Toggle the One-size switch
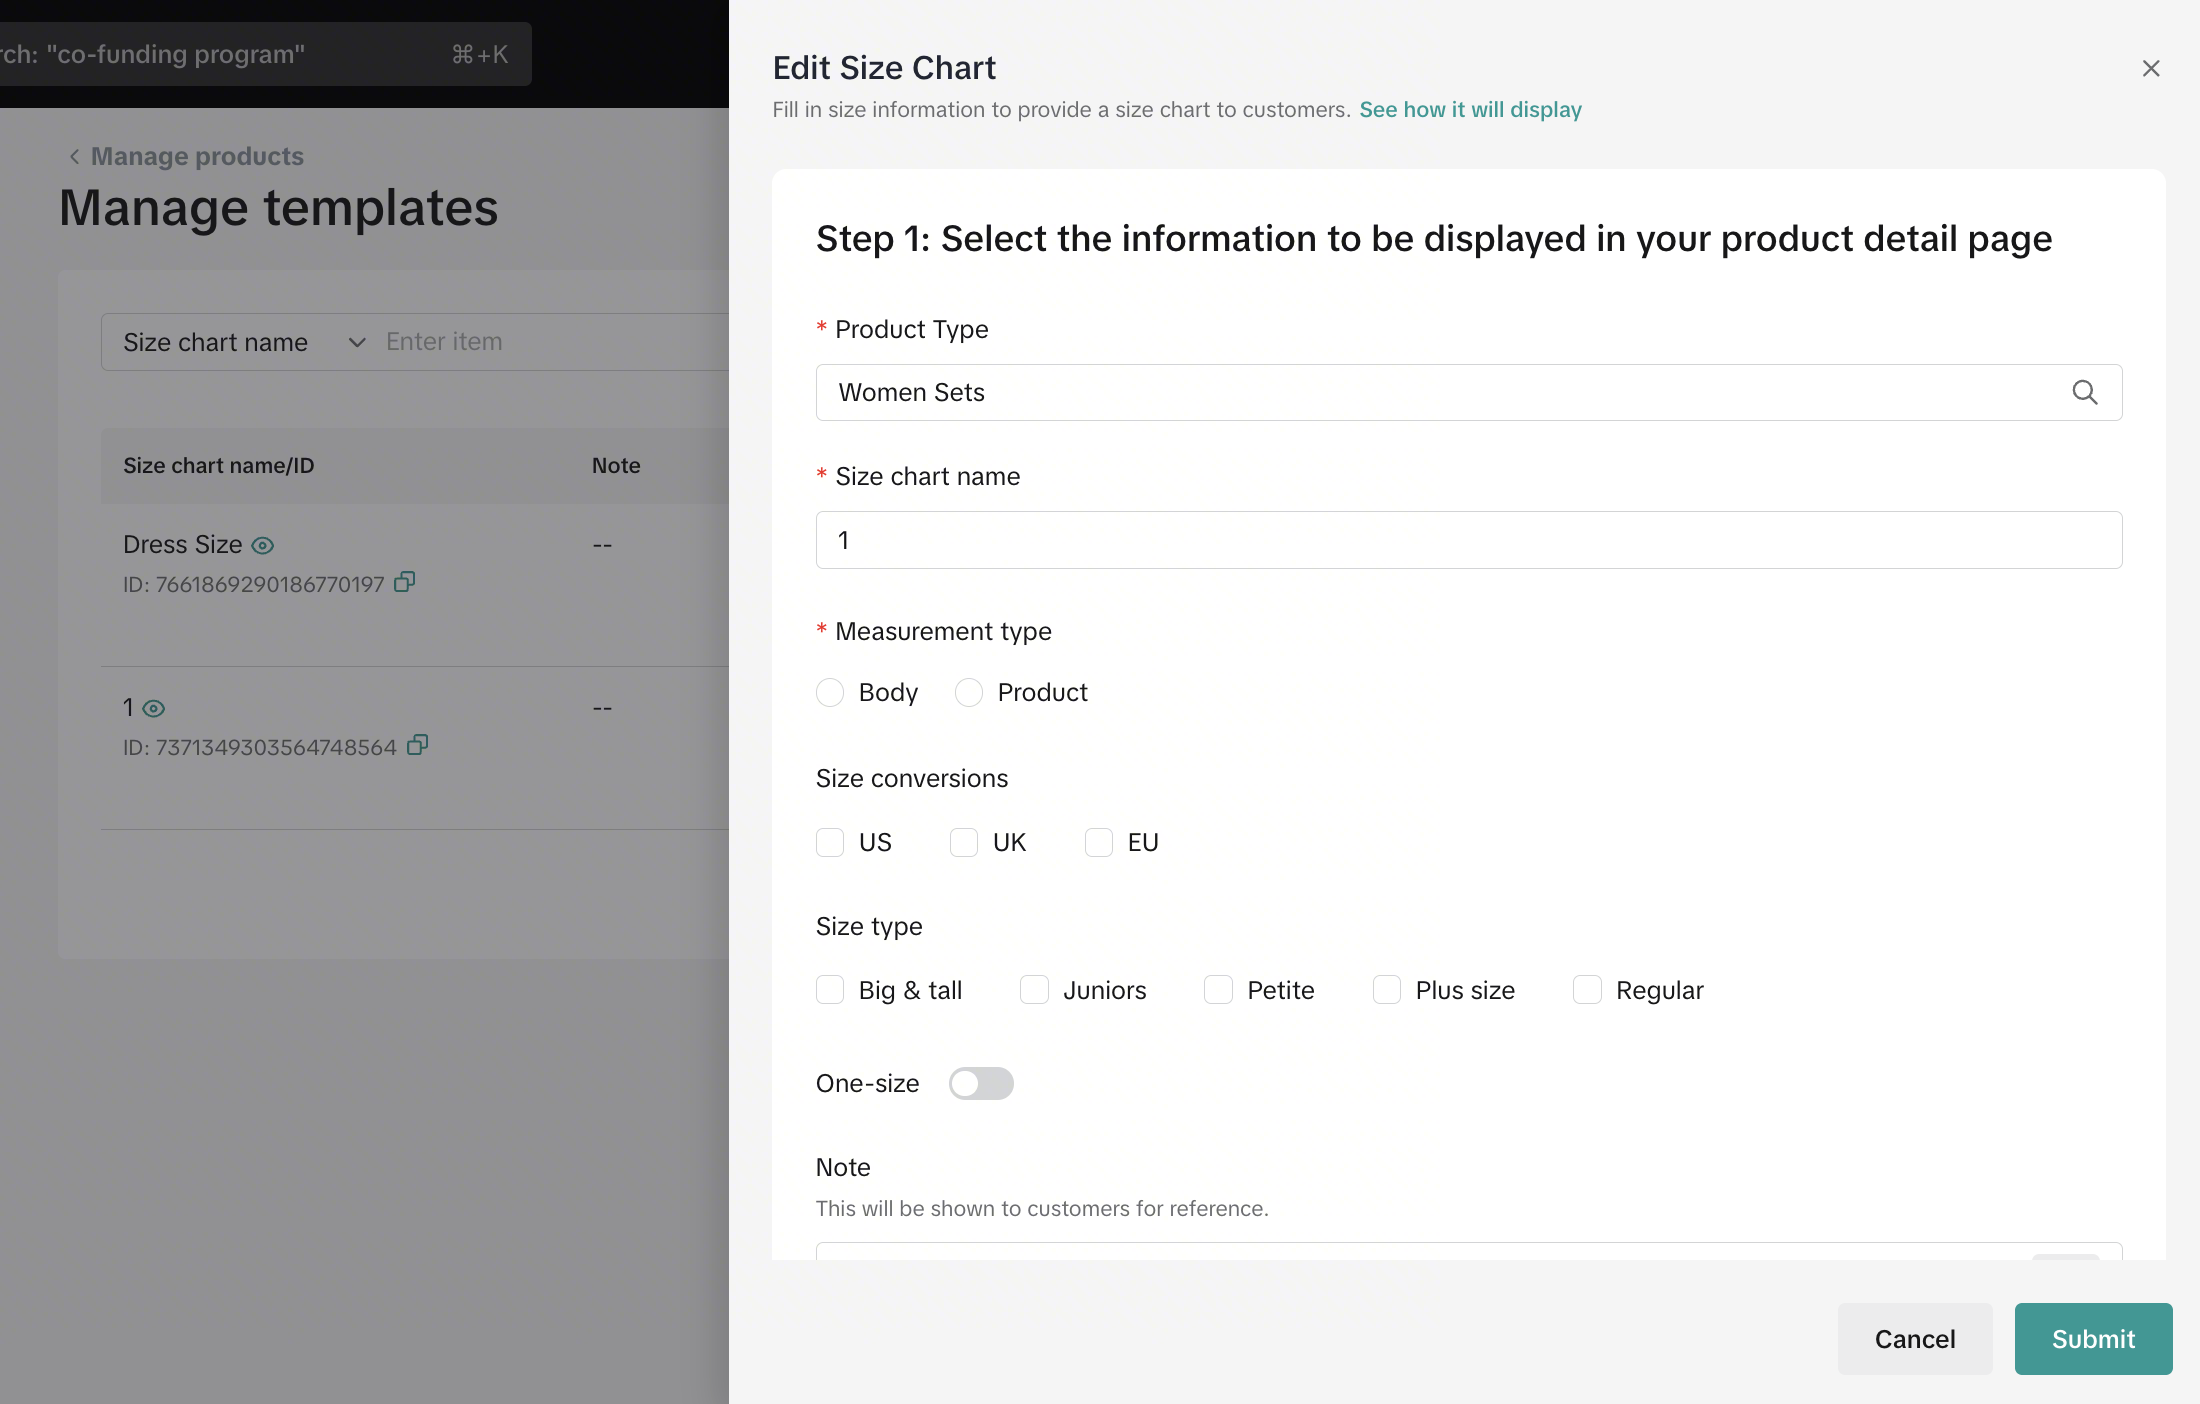 click(981, 1083)
